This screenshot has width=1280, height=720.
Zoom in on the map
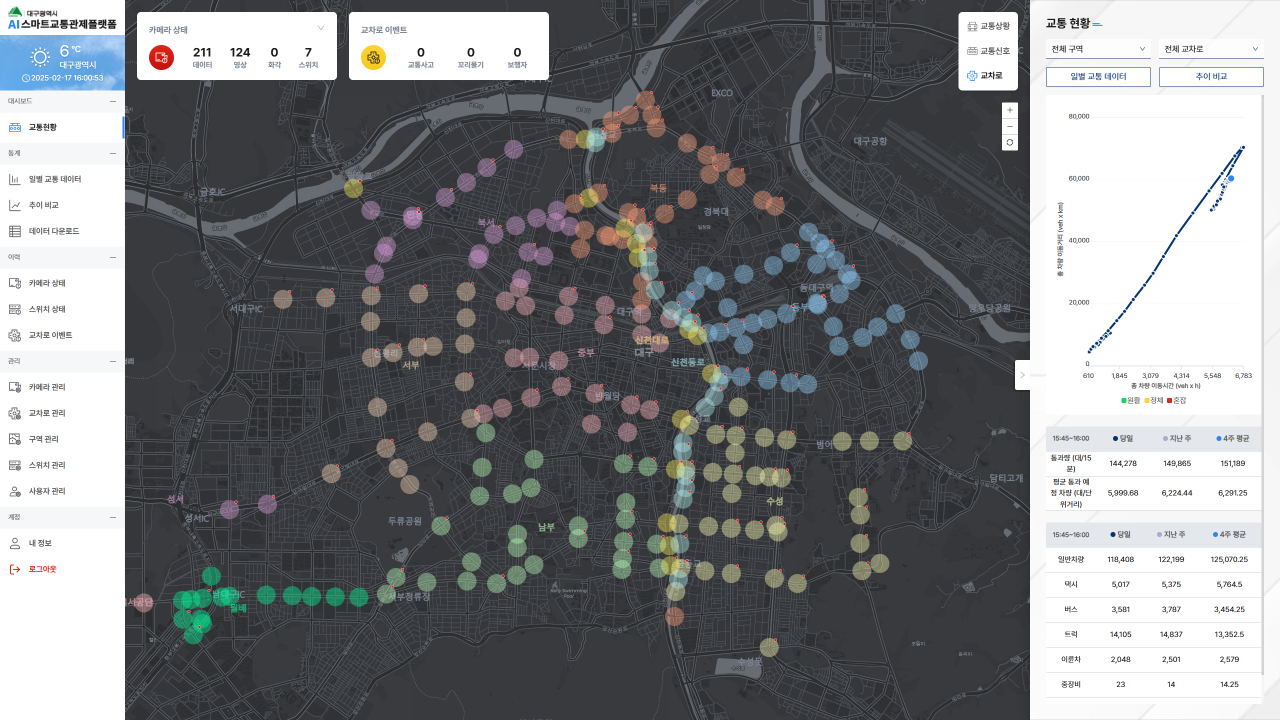click(x=1010, y=110)
